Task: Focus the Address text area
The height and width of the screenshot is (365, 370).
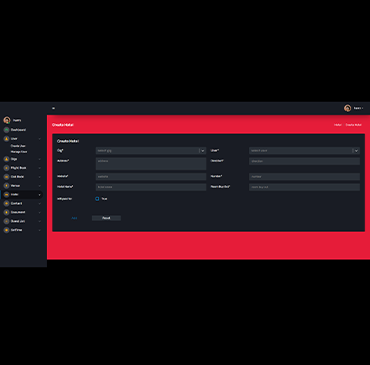Action: (151, 164)
